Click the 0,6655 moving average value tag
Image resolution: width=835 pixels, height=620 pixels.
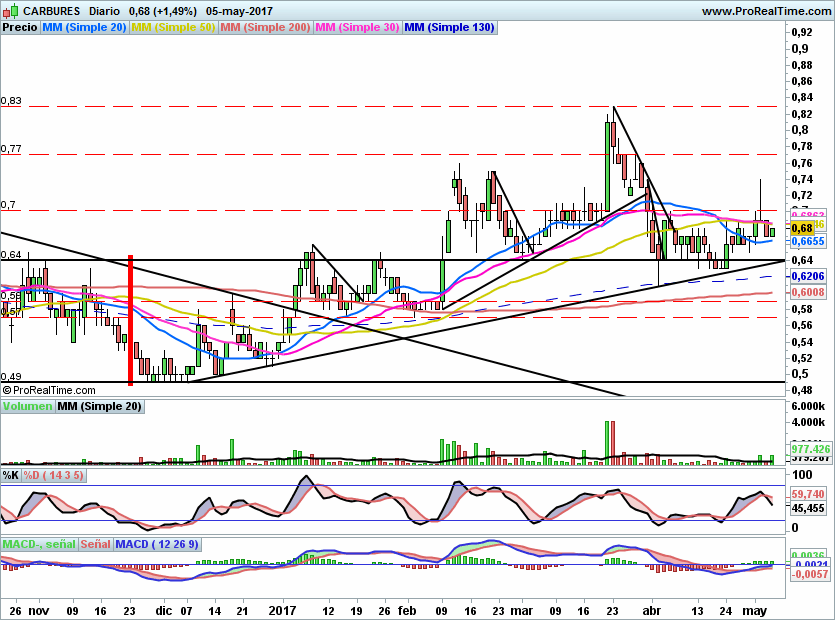coord(808,241)
